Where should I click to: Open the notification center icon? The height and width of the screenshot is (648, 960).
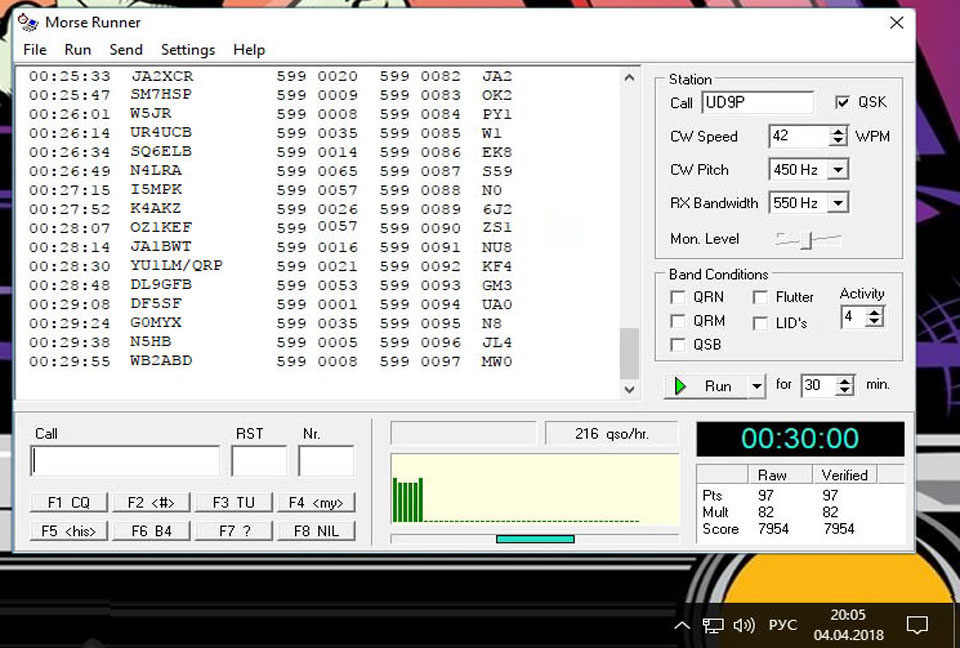[916, 625]
